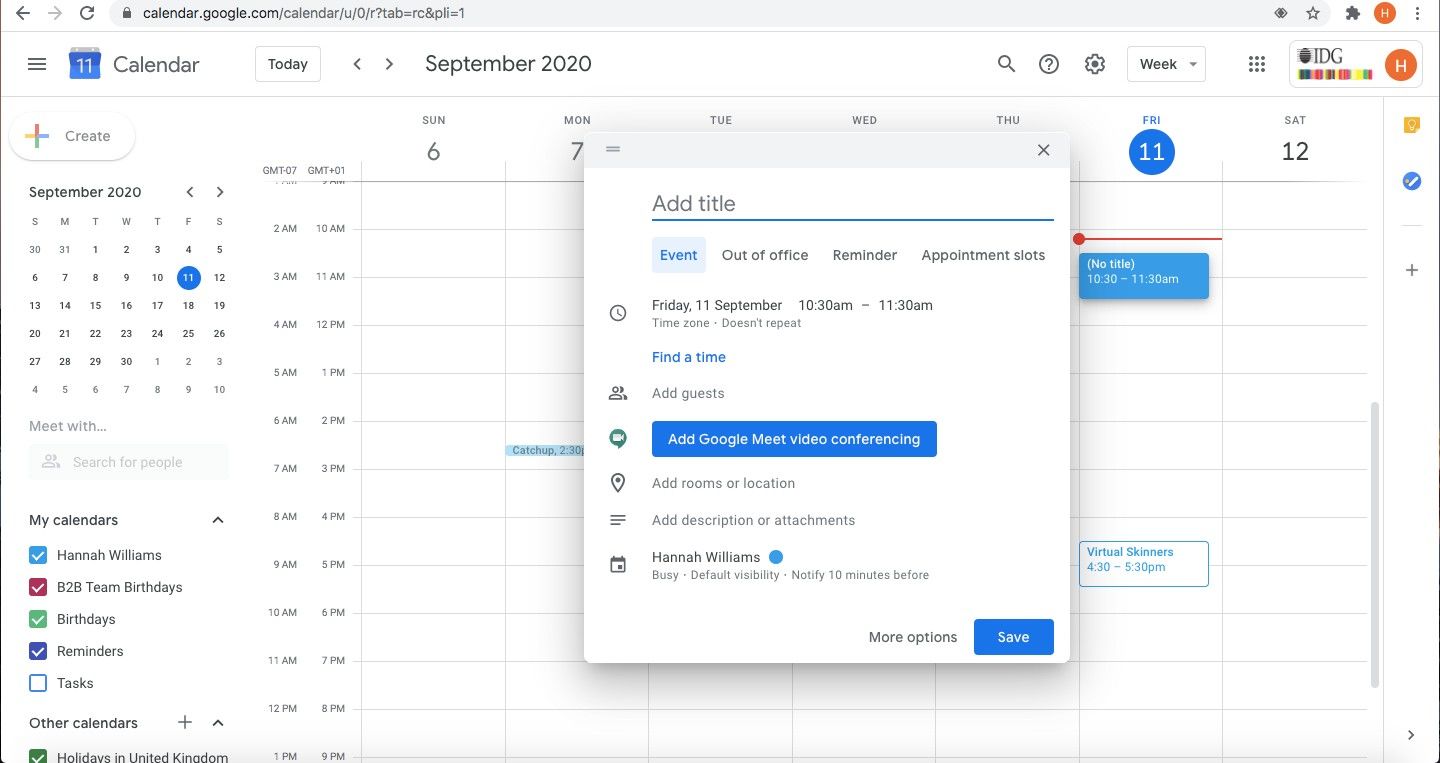Click Add Google Meet video conferencing
The image size is (1440, 763).
(793, 439)
